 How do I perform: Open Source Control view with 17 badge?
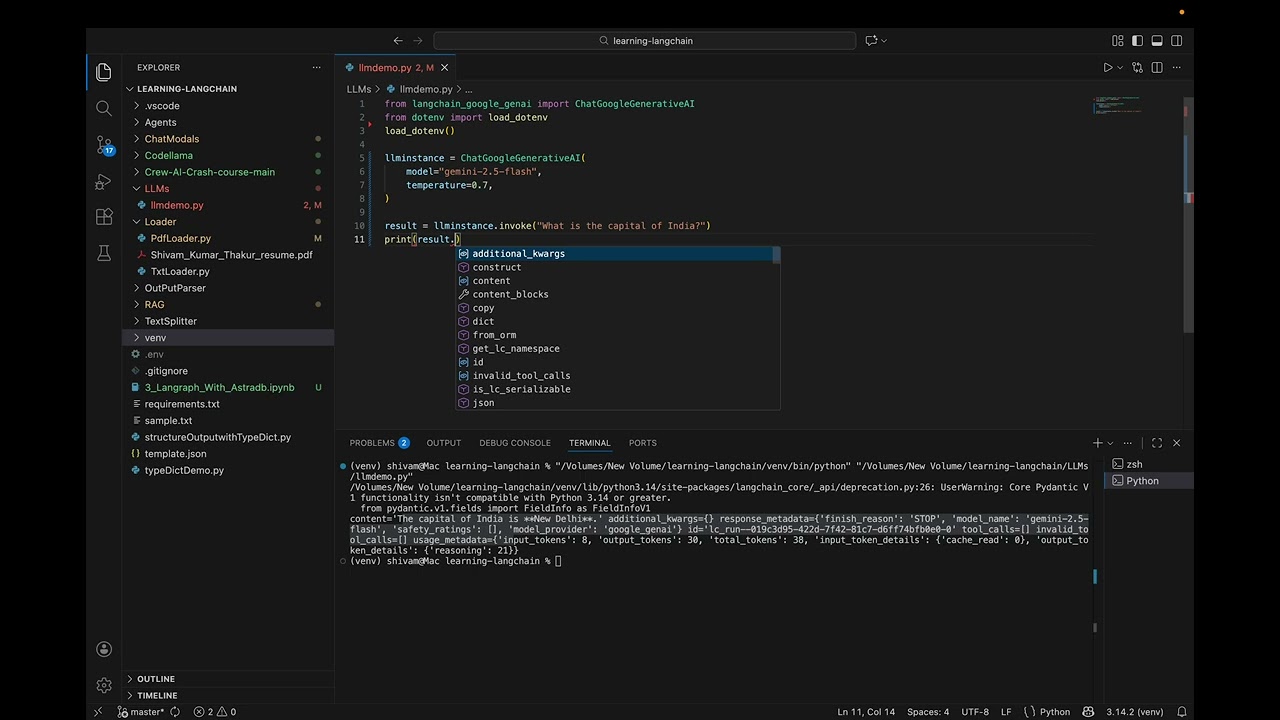click(104, 145)
